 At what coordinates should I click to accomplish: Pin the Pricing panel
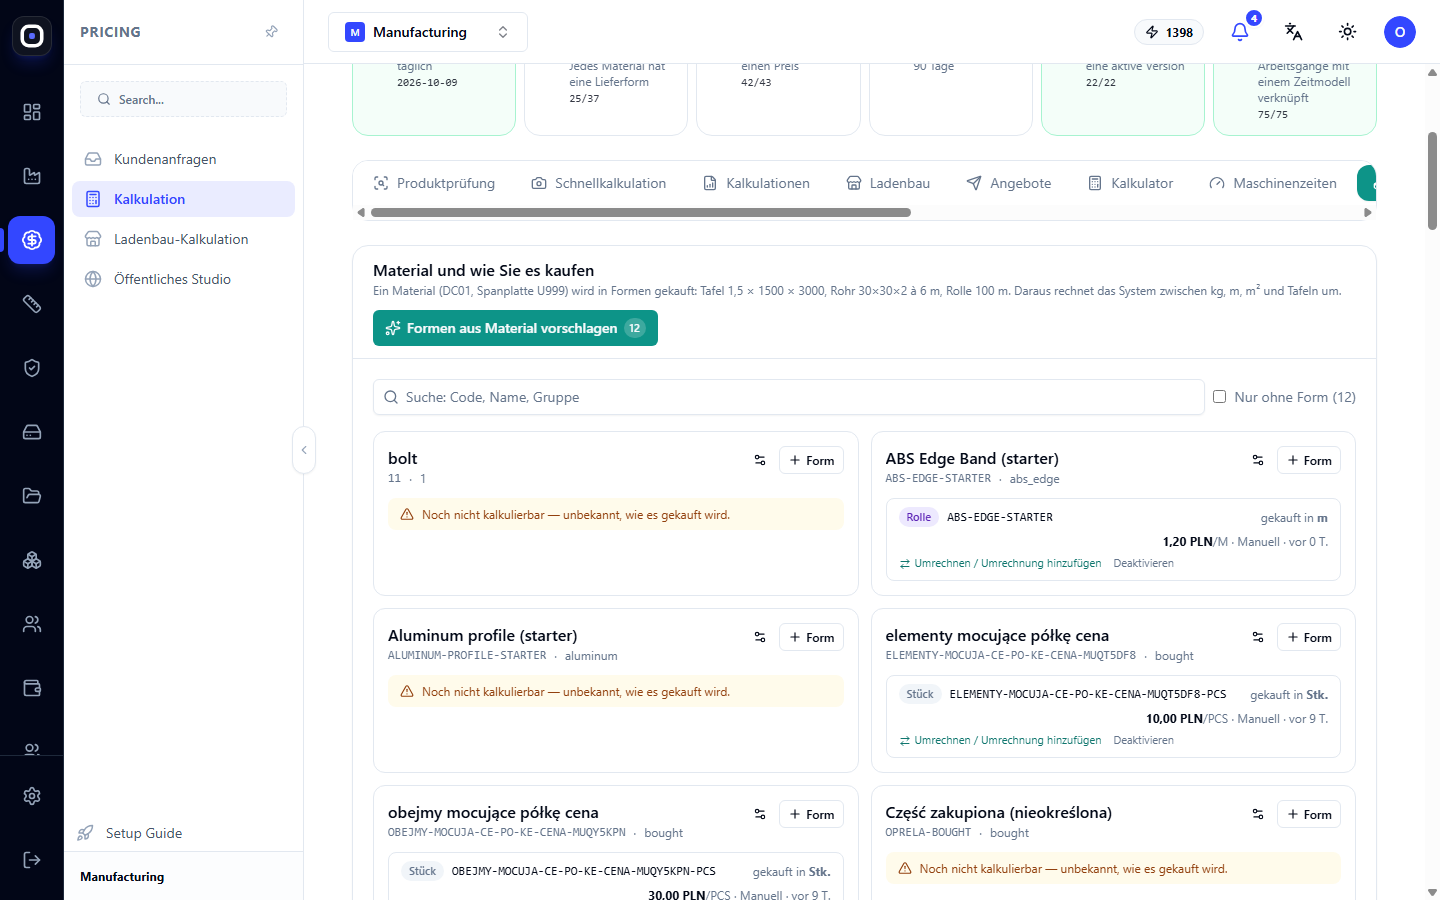click(271, 32)
